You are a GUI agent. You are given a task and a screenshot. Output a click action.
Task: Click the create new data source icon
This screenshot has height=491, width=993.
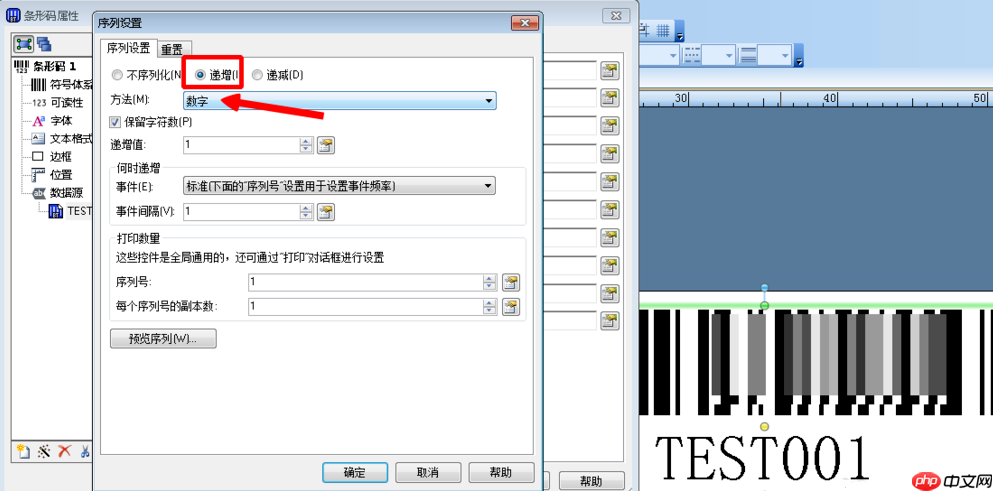[x=24, y=451]
